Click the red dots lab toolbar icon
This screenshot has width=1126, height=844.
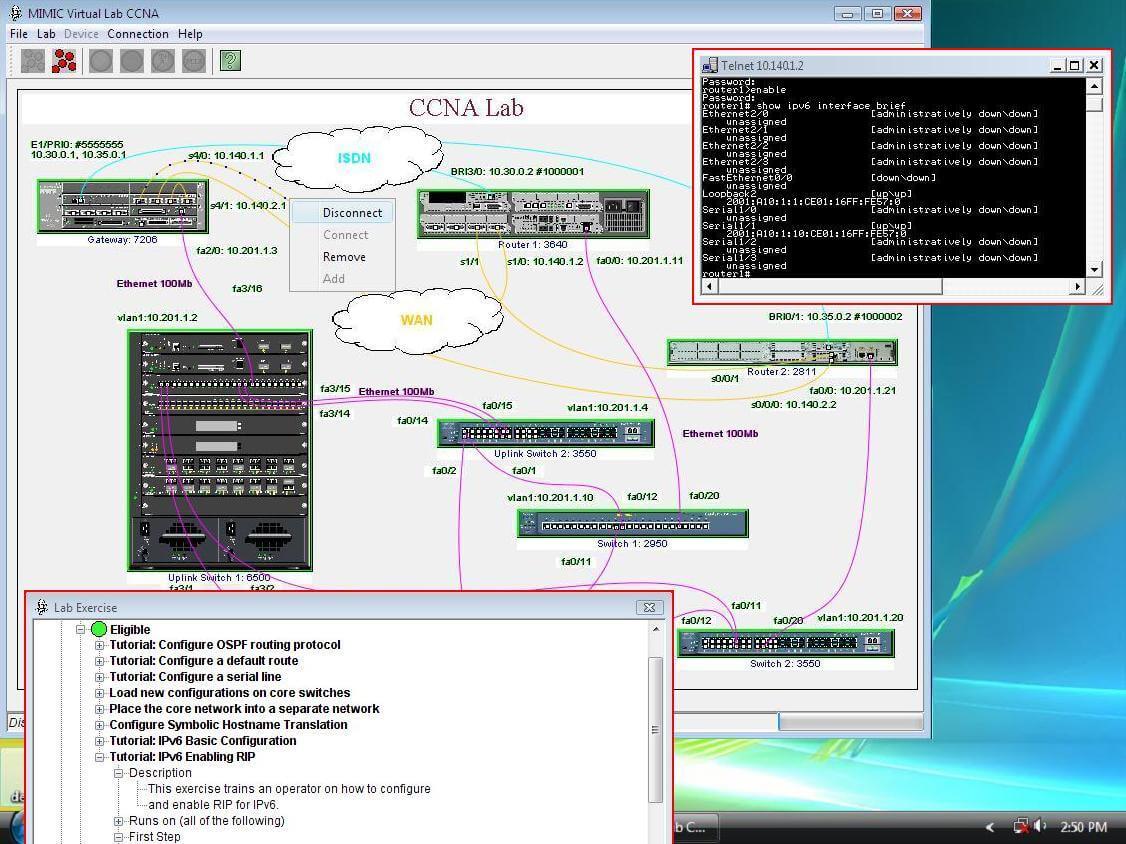point(64,61)
